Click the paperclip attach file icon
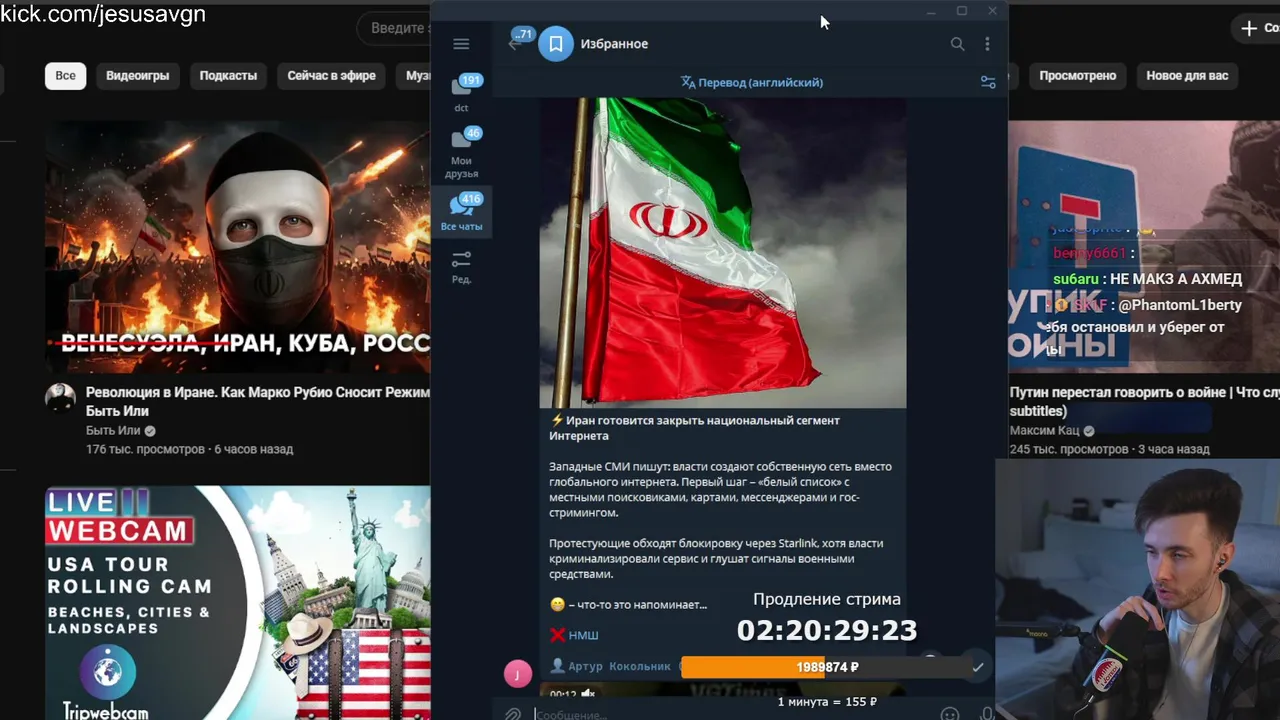 (x=512, y=714)
